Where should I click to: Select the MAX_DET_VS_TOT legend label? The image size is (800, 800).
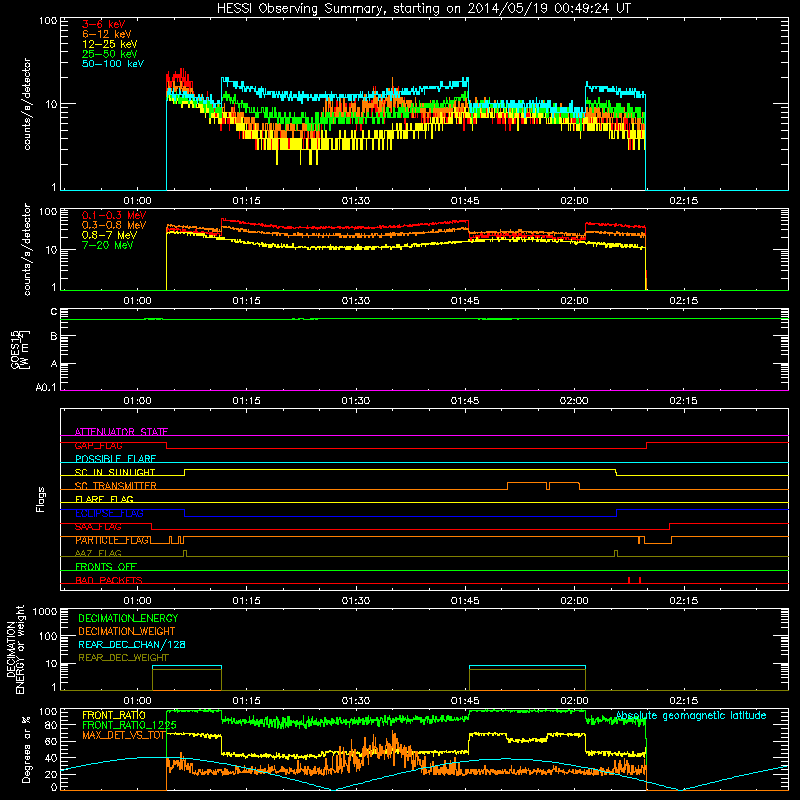123,735
